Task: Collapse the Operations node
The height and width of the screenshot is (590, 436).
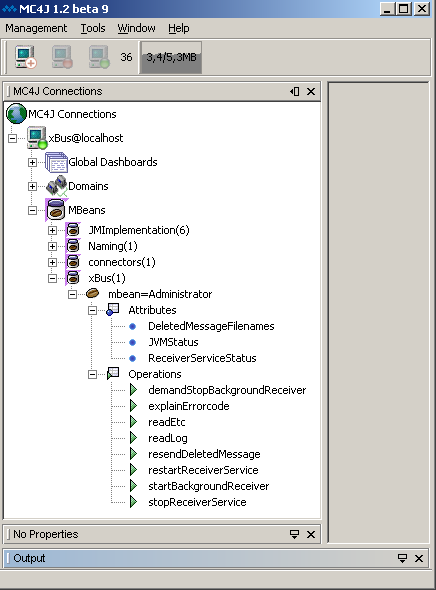Action: click(x=92, y=374)
